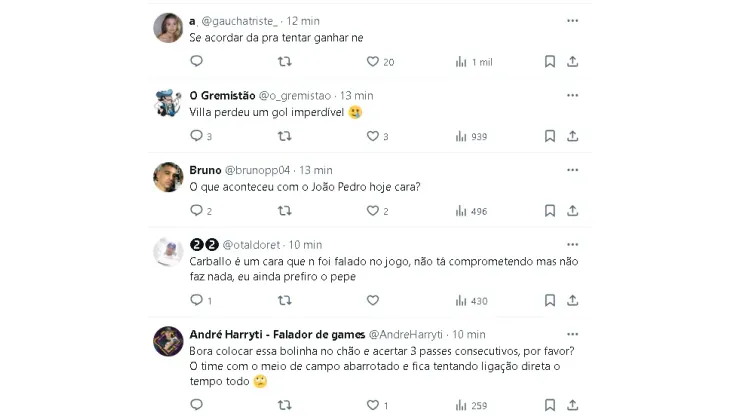Open @brunopp04 profile link
Screen dimensions: 740x416
click(x=260, y=170)
